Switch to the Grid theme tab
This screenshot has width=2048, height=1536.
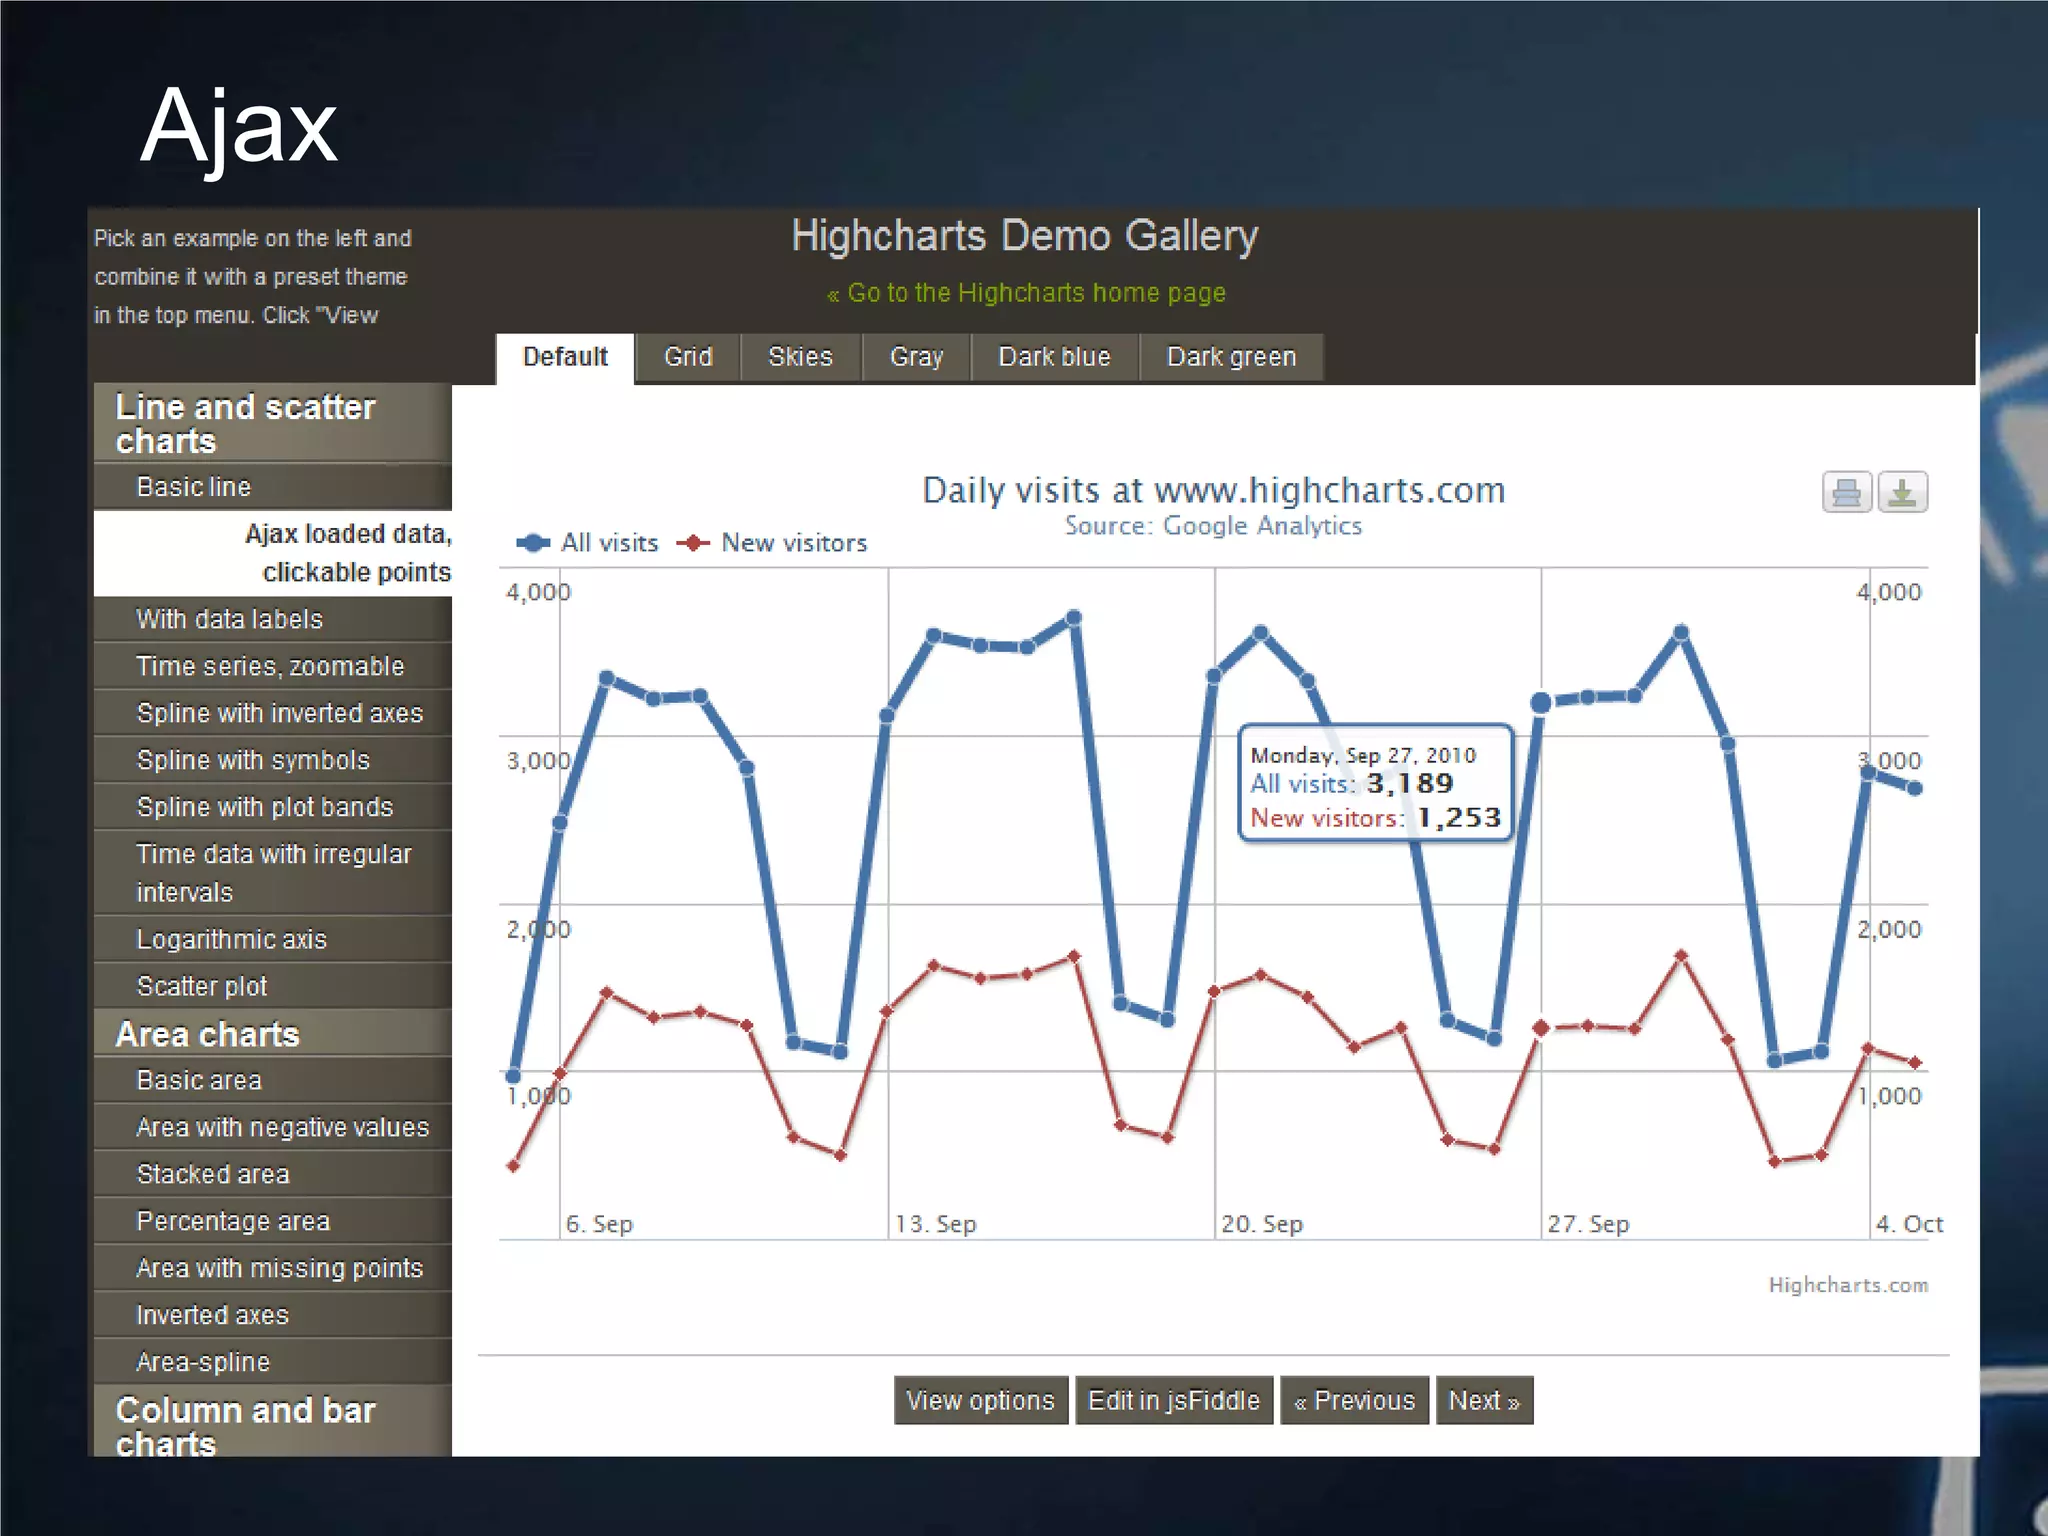[x=688, y=357]
